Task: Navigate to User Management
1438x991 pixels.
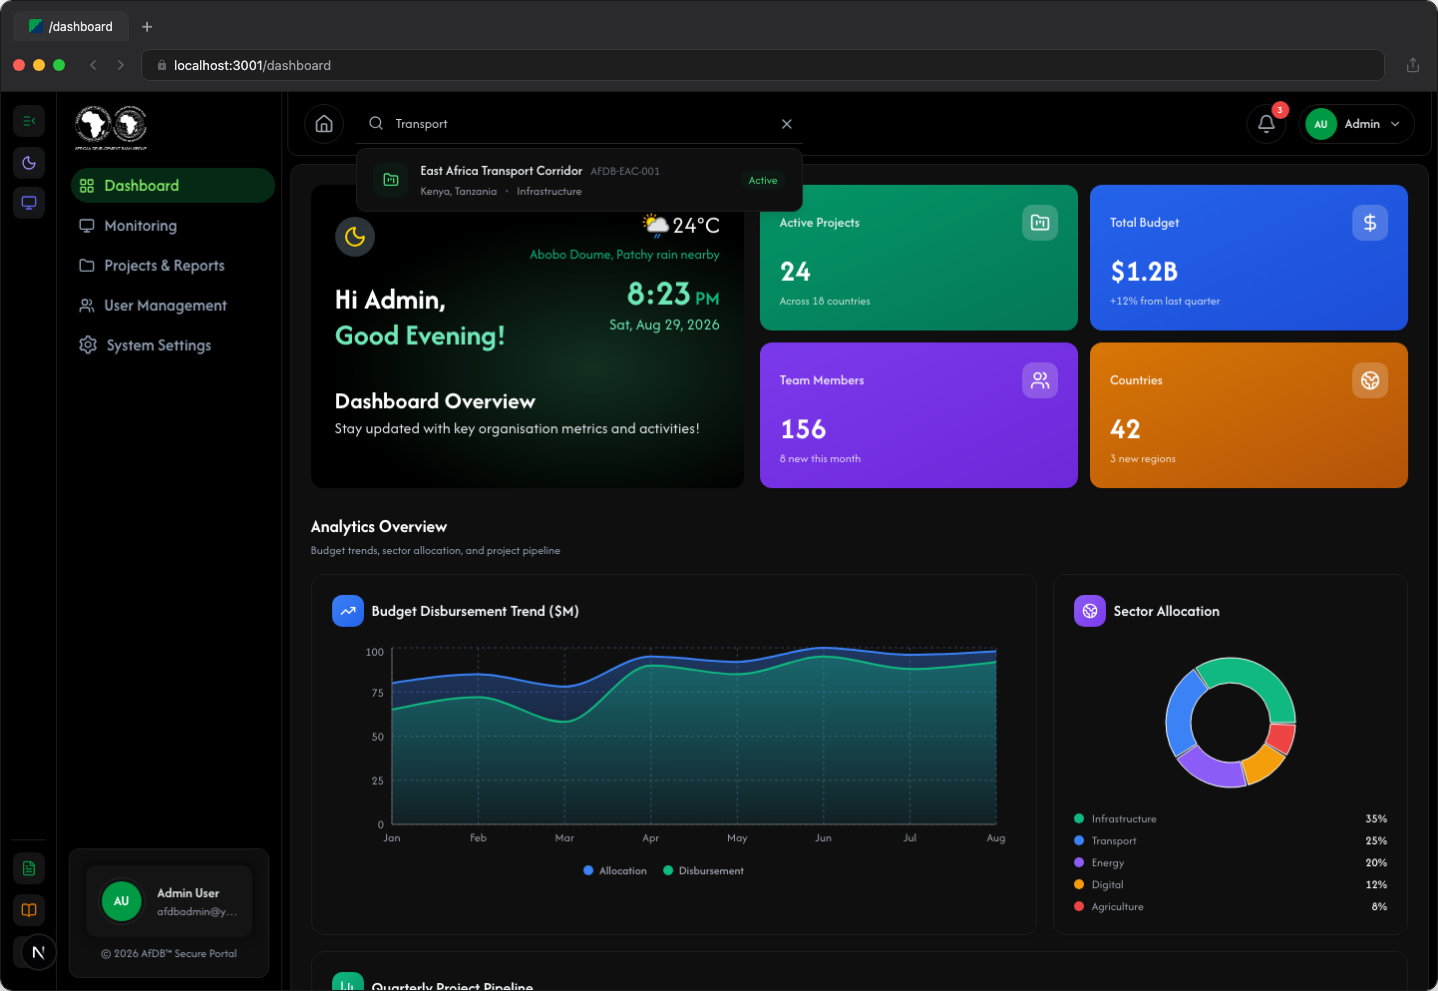Action: 172,306
